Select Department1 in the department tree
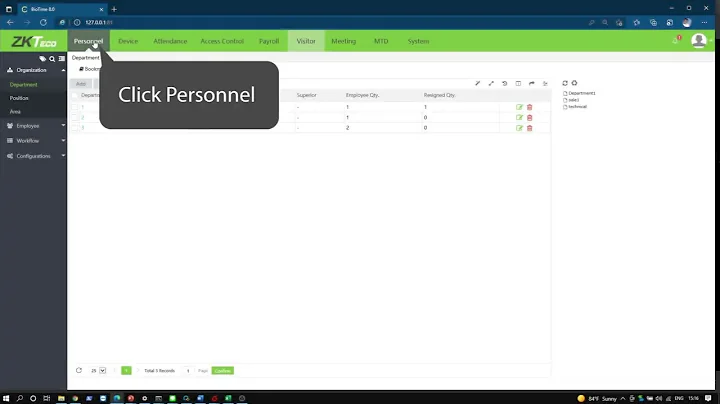Viewport: 720px width, 404px height. [x=582, y=93]
